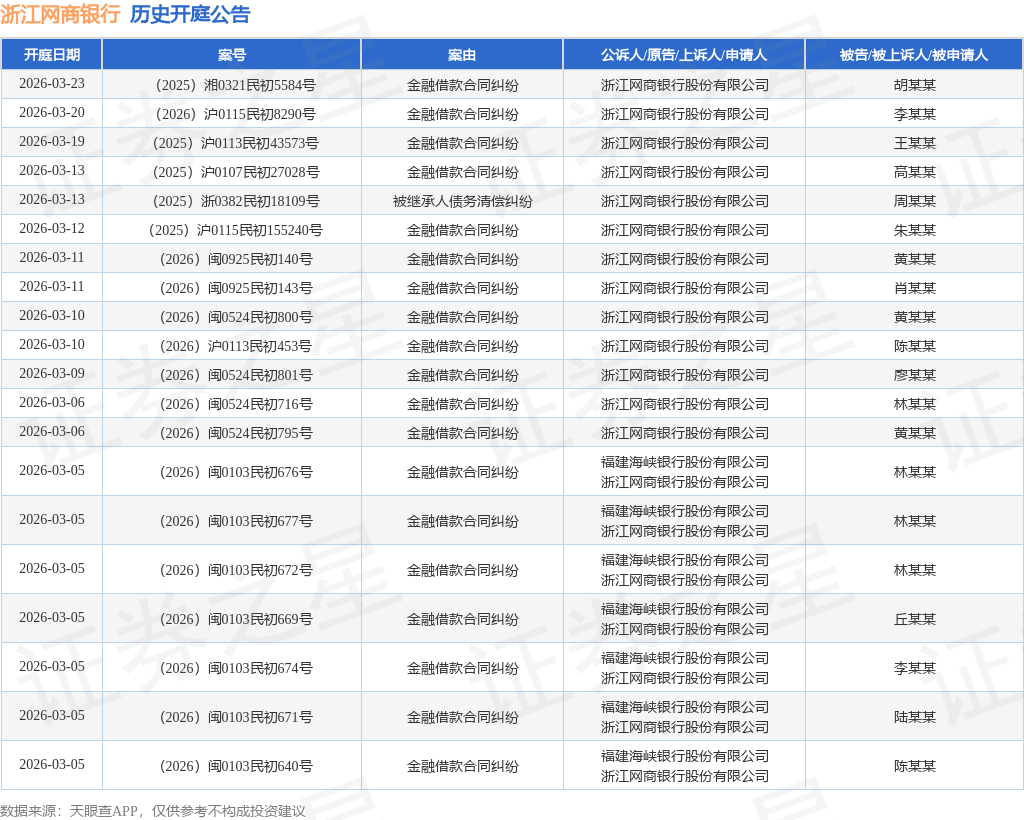
Task: Click case number (2026)闽0524民初801号
Action: click(x=232, y=375)
